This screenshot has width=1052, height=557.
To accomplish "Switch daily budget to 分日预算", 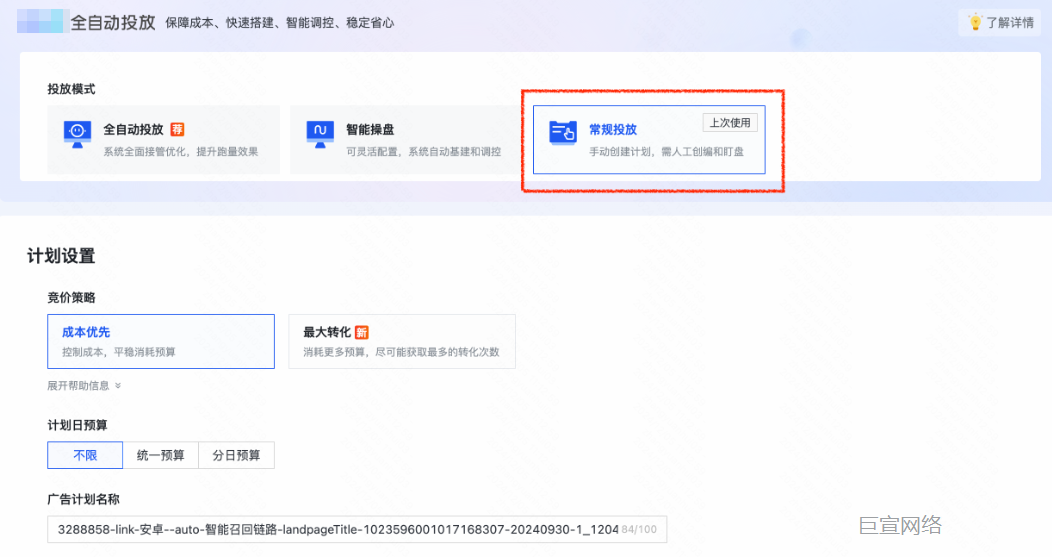I will [x=236, y=455].
